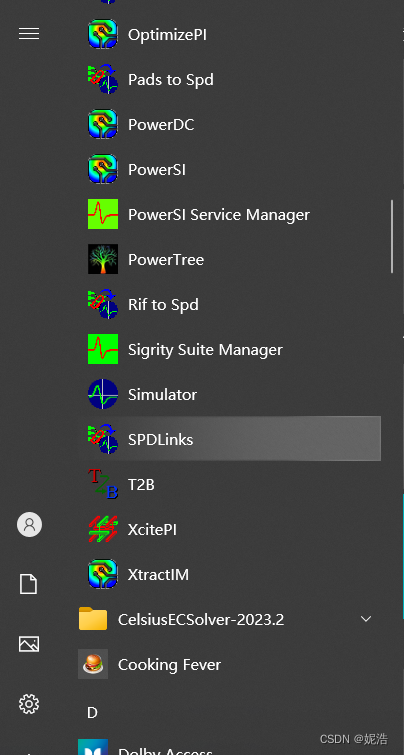Screen dimensions: 404x755
Task: Click the PowerSI app icon
Action: 103,169
